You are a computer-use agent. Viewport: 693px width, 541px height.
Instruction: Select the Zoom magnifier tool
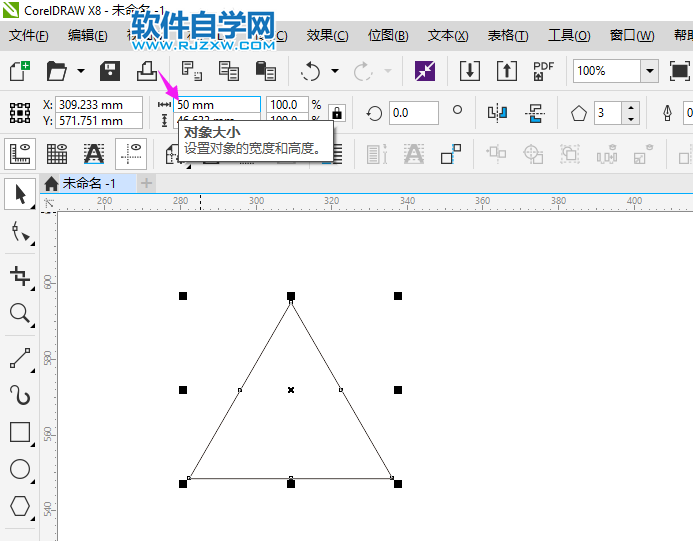[x=20, y=313]
